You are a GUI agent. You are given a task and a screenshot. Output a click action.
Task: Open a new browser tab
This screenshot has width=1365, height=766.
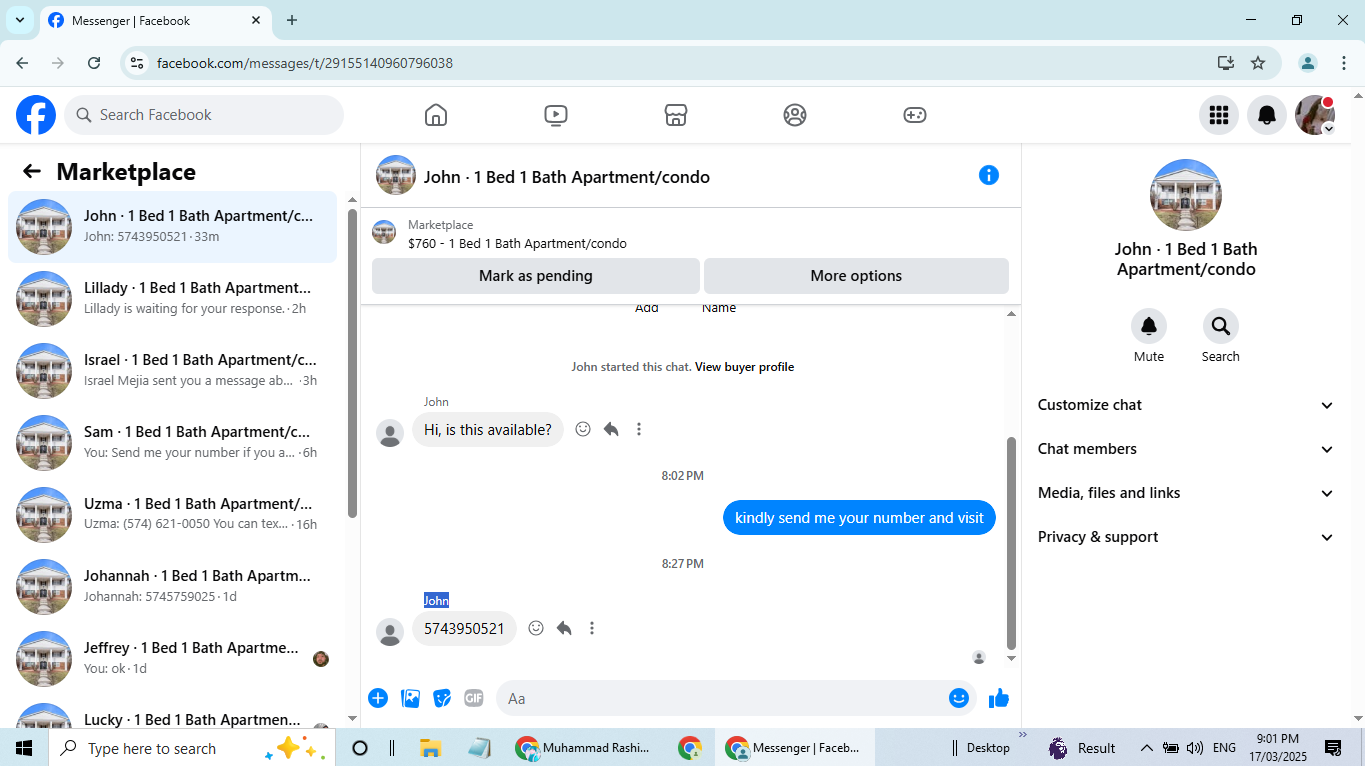[292, 20]
